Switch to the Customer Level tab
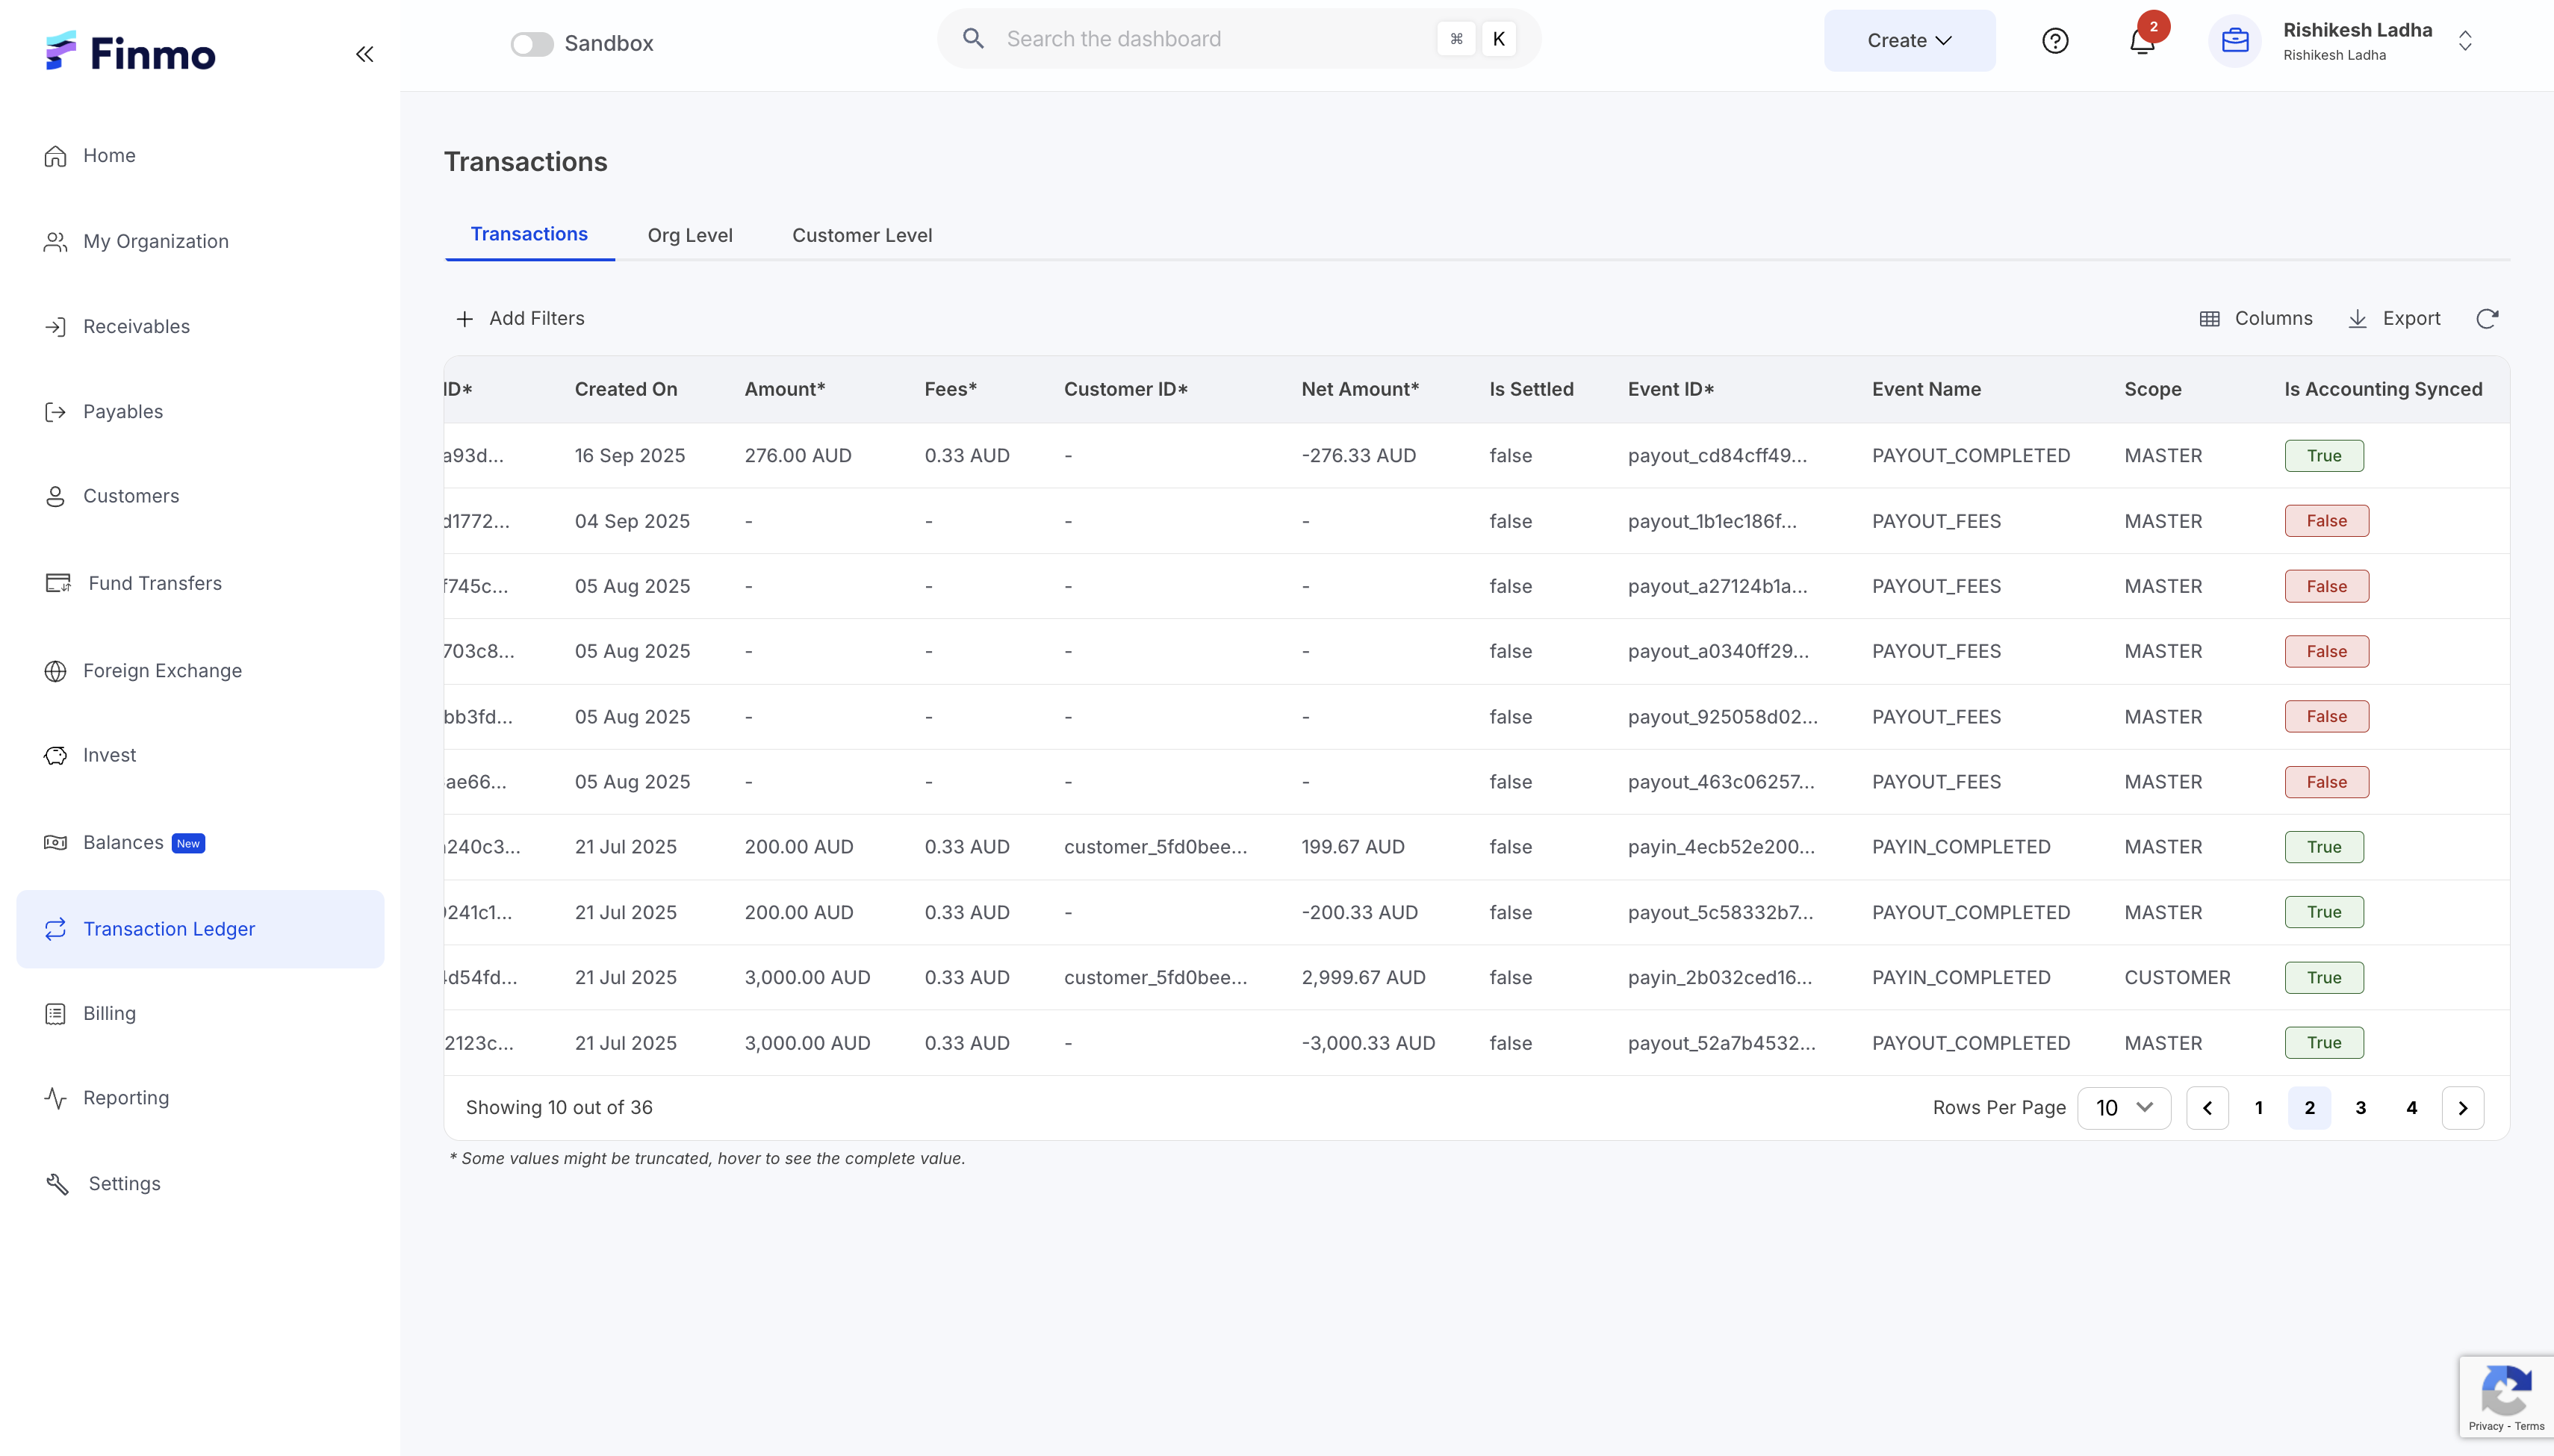 click(x=861, y=235)
